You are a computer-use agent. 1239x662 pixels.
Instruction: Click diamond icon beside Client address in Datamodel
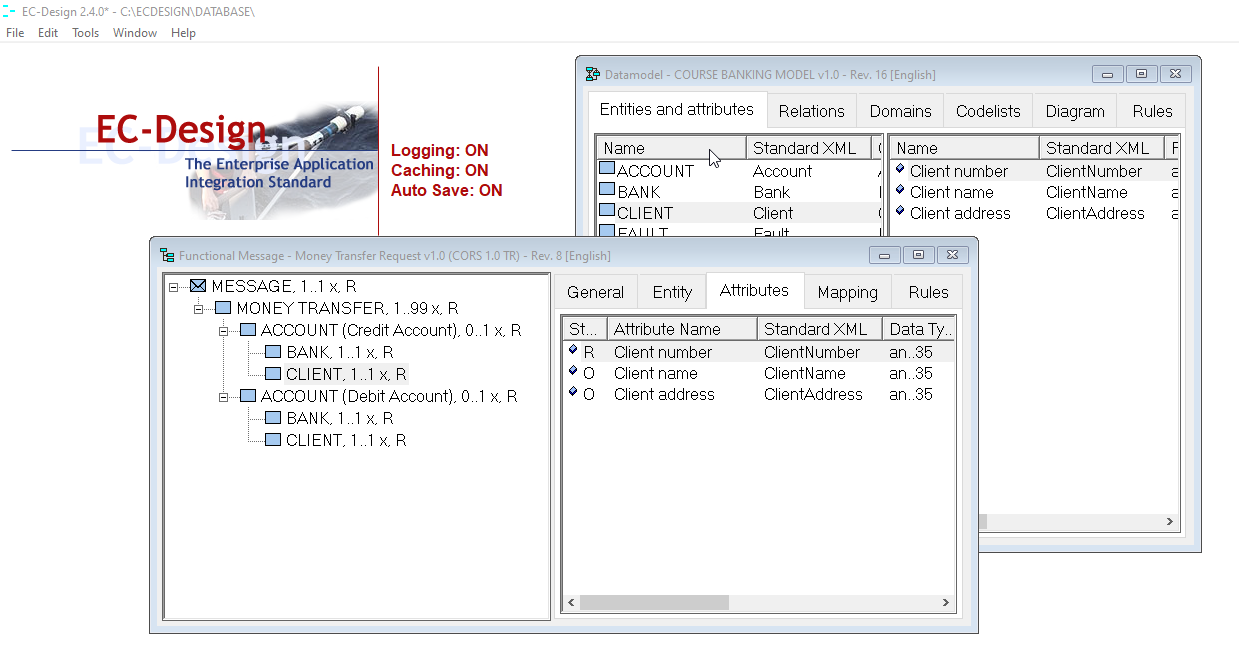coord(900,212)
